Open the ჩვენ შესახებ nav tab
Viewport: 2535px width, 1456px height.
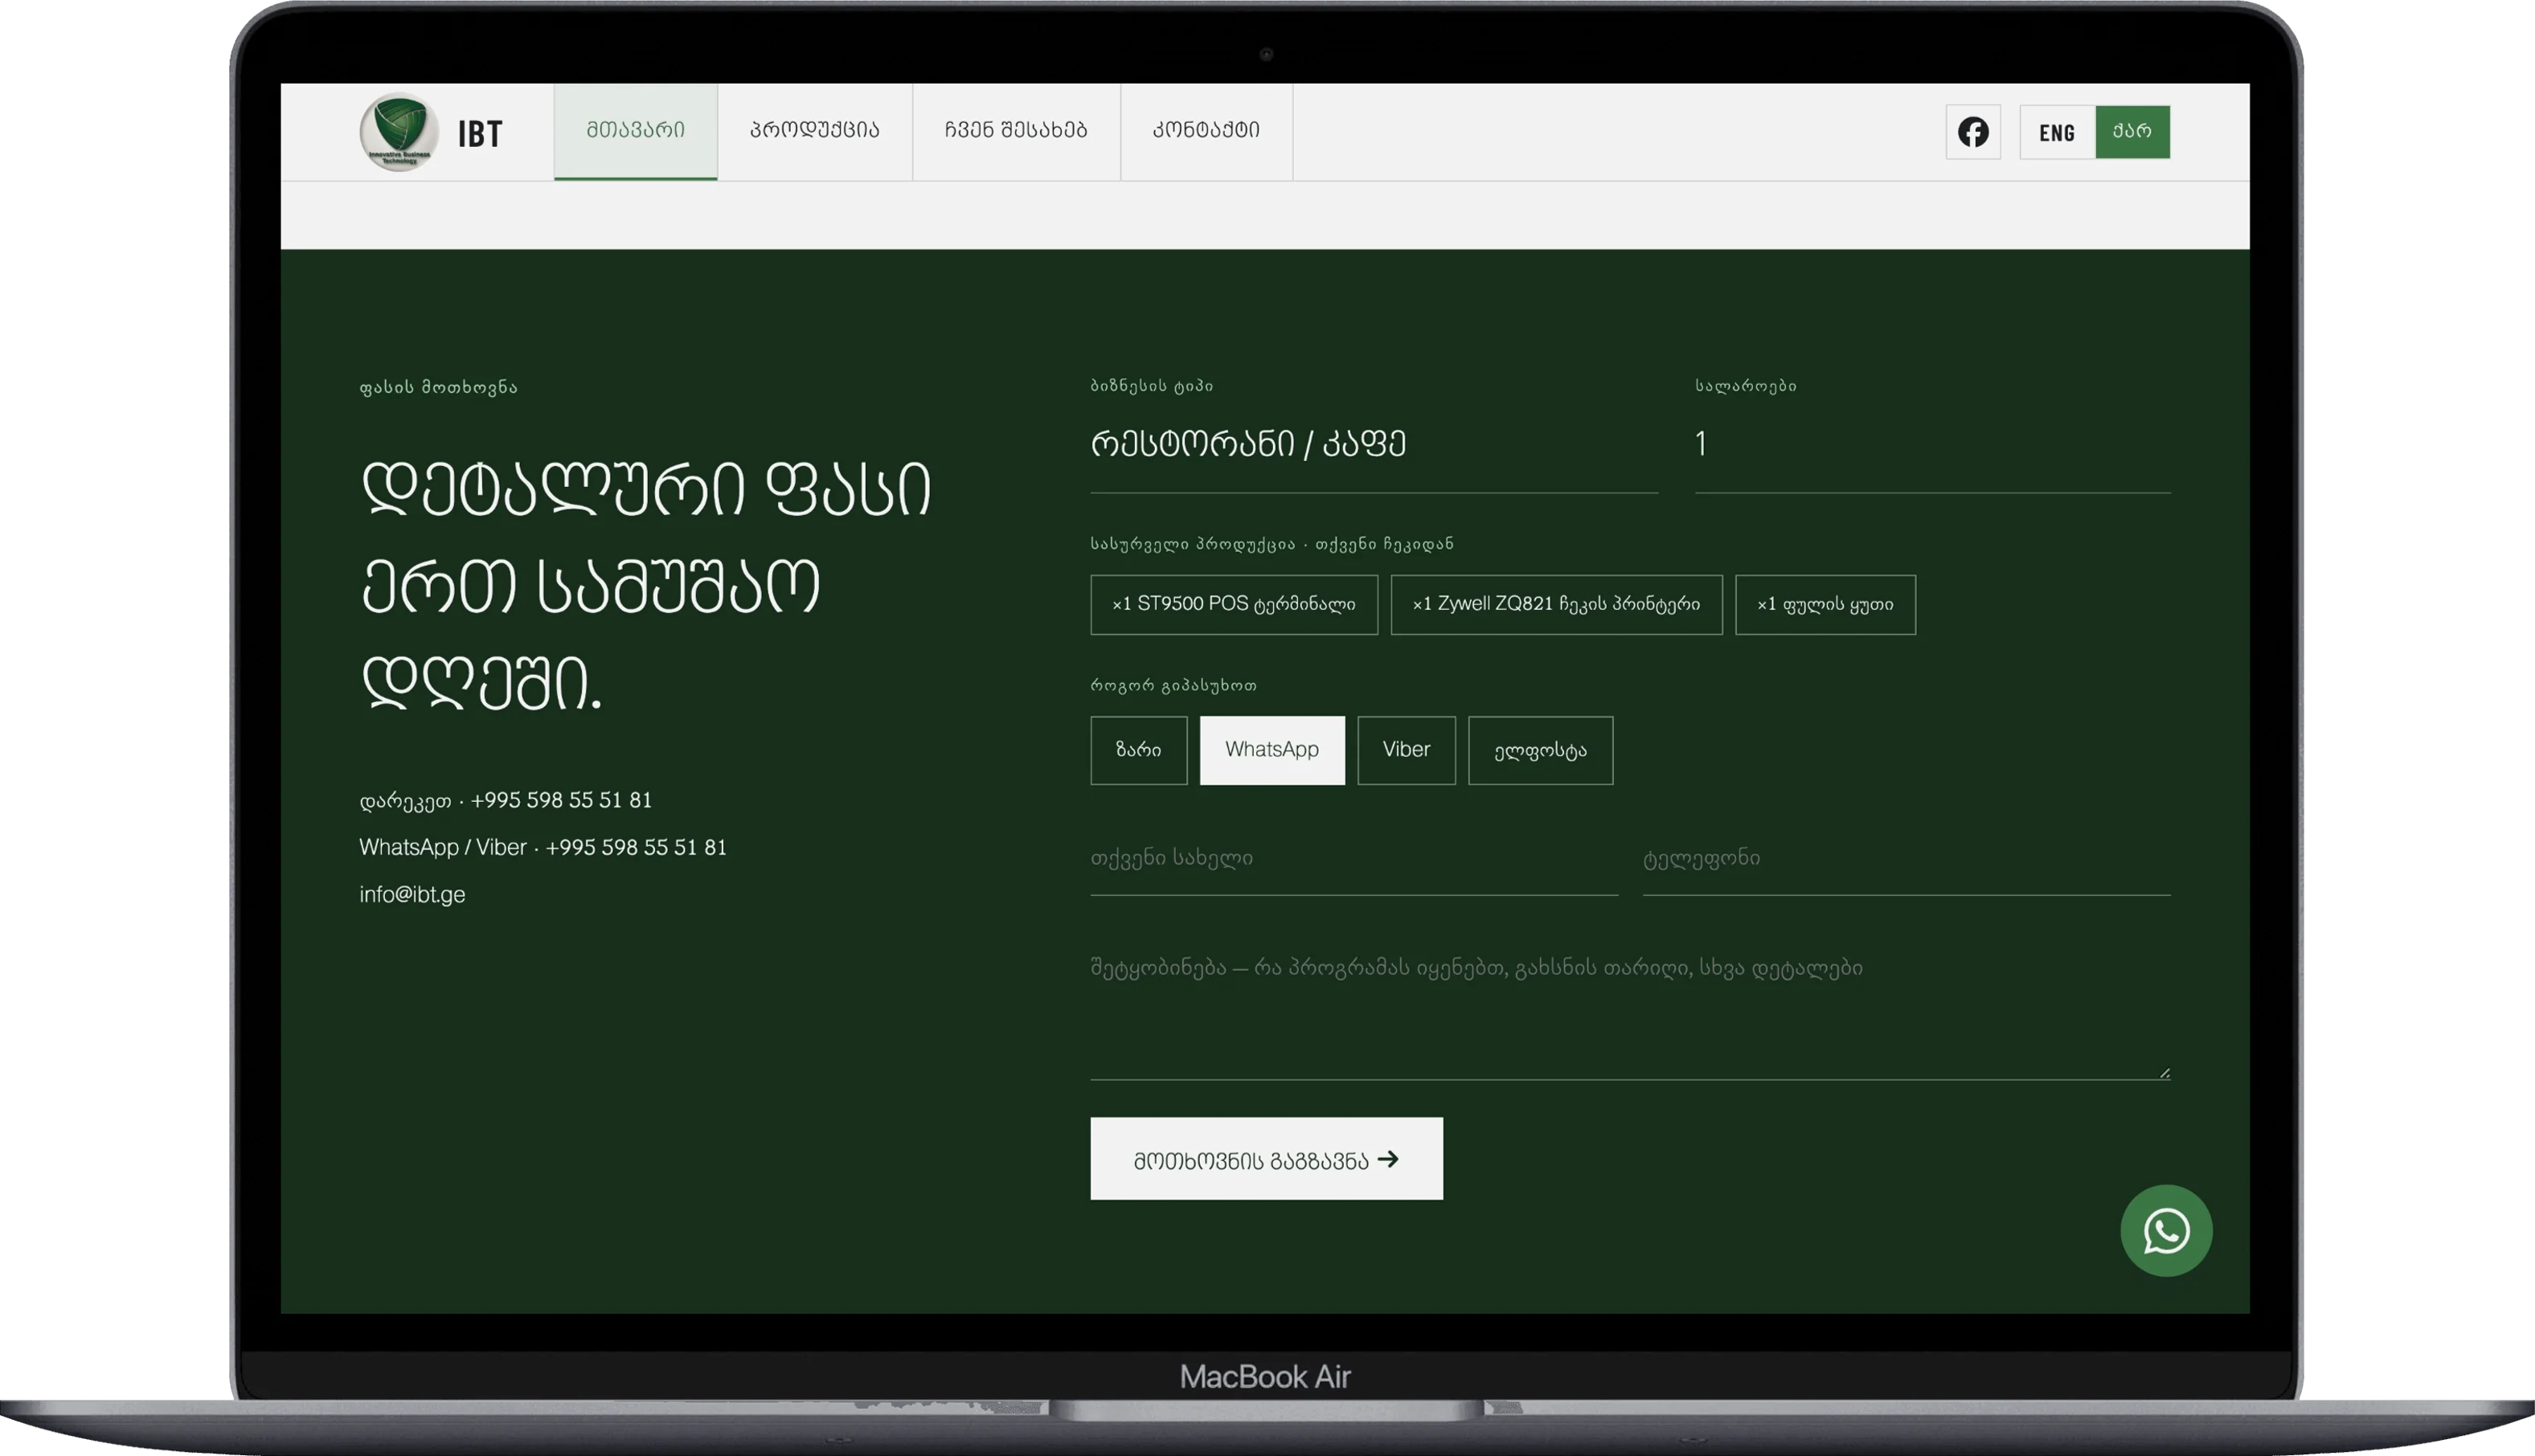[x=1016, y=131]
